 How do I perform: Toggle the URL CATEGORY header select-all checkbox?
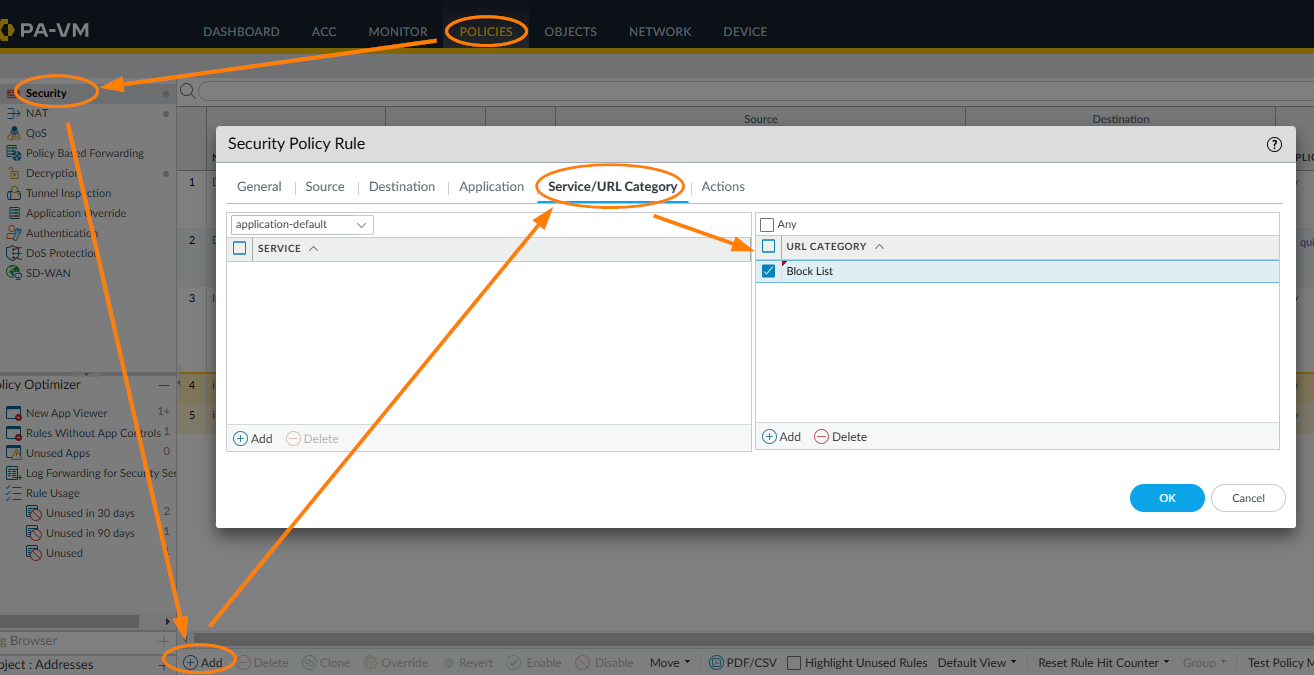pos(769,247)
